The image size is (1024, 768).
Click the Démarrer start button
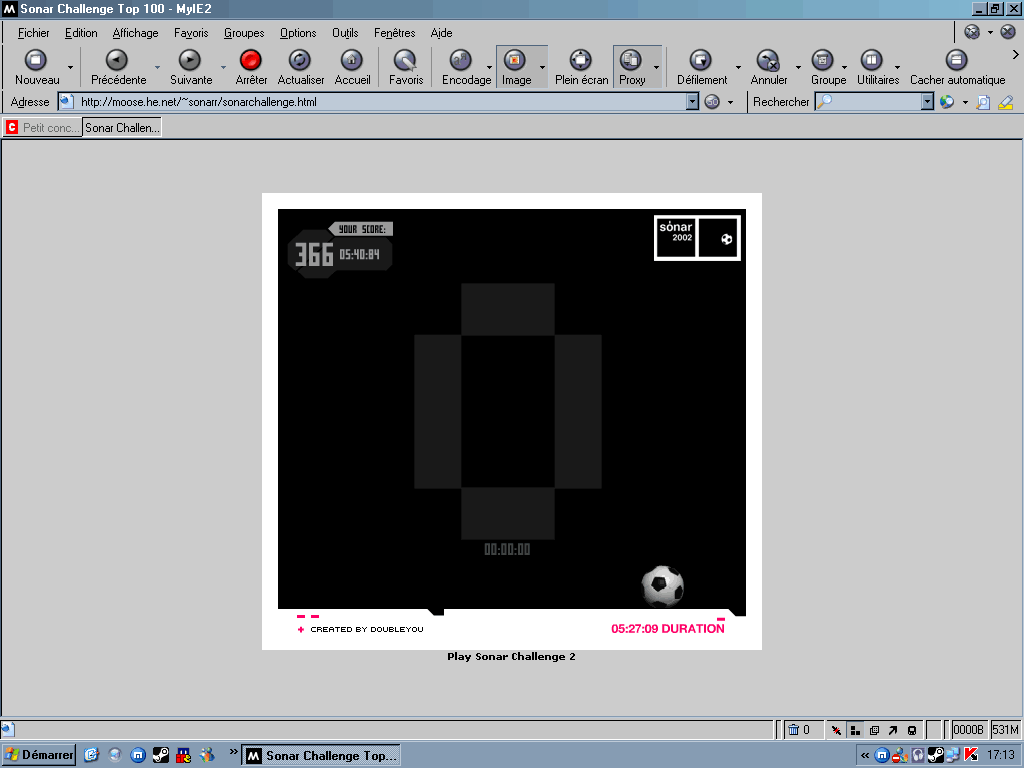click(40, 755)
